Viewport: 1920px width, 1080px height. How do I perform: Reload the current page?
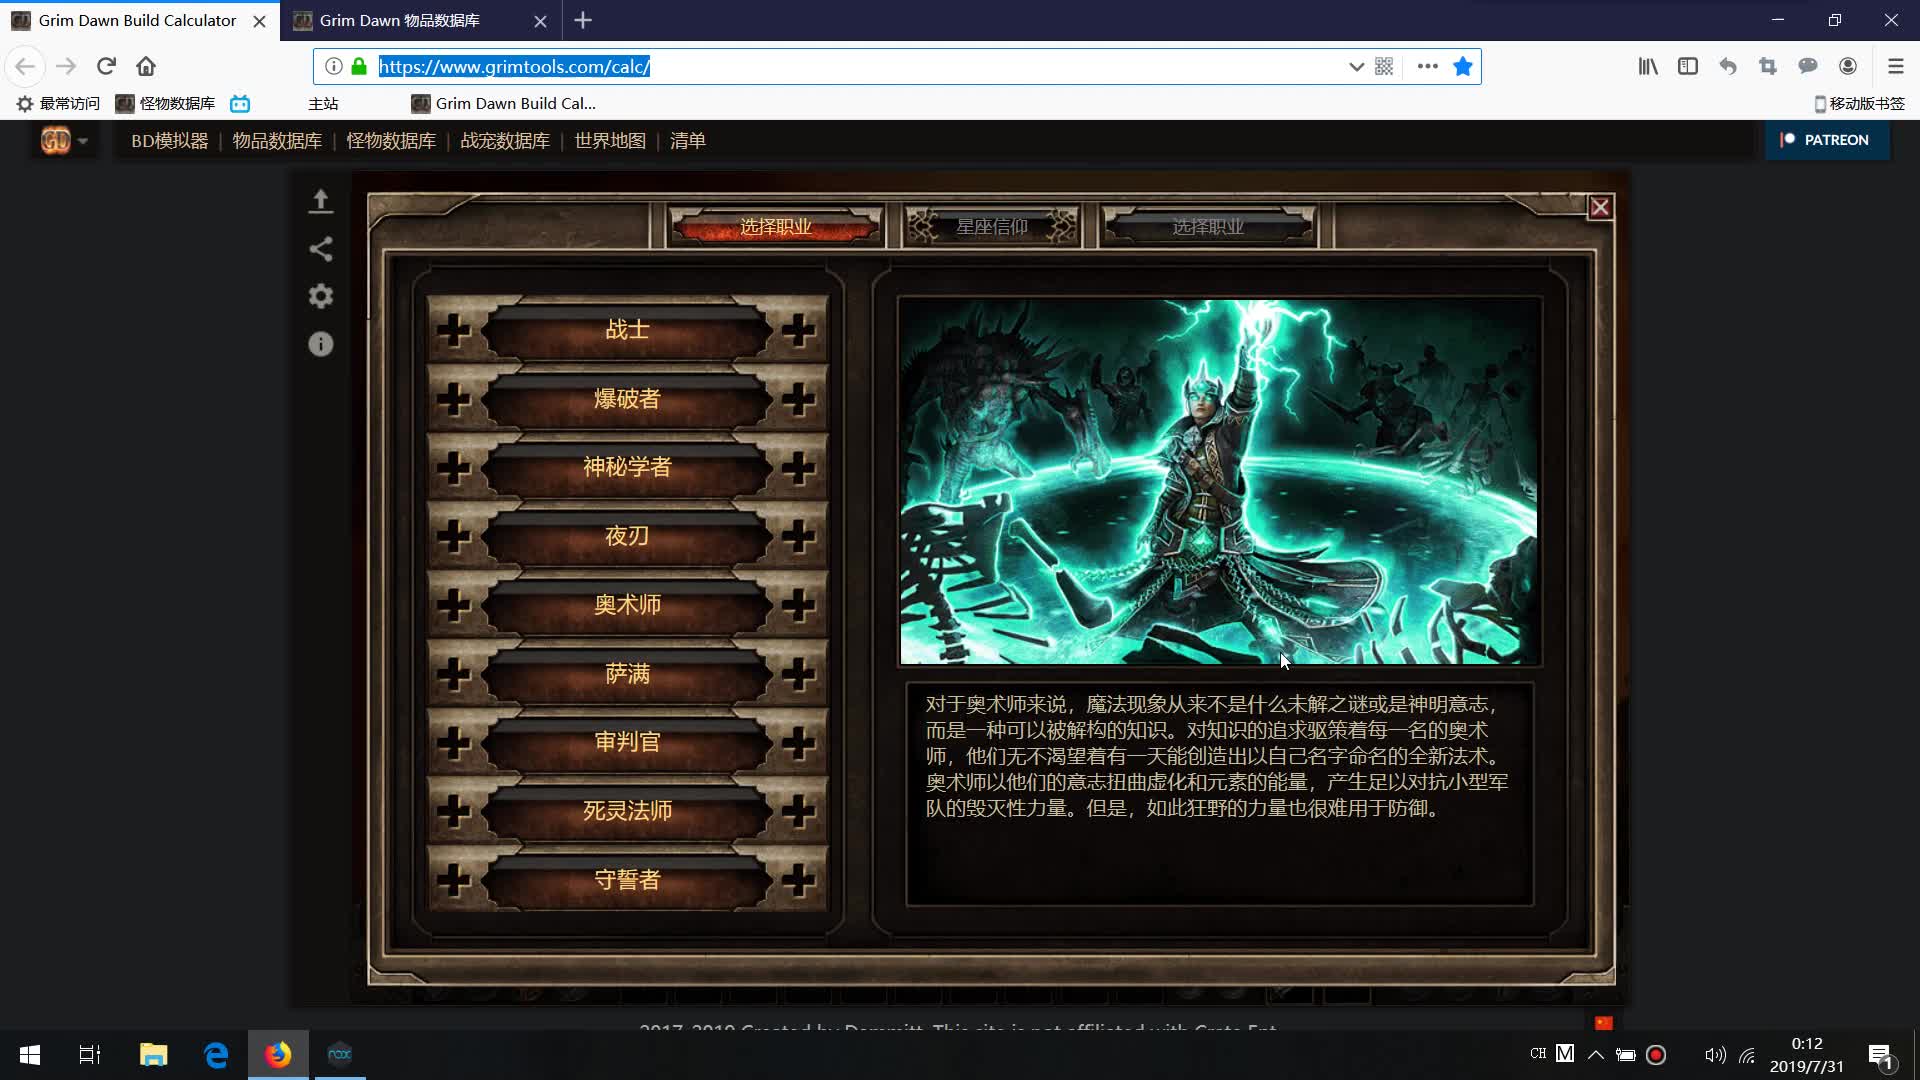click(106, 66)
